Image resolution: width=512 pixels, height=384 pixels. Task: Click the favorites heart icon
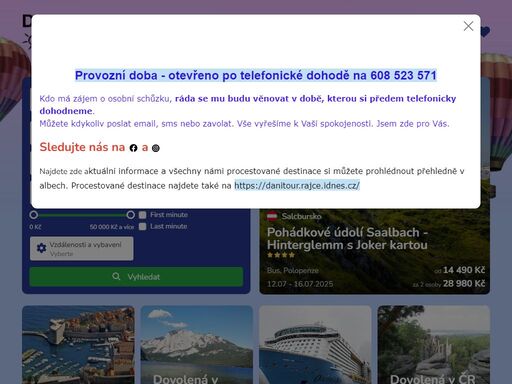coord(485,32)
